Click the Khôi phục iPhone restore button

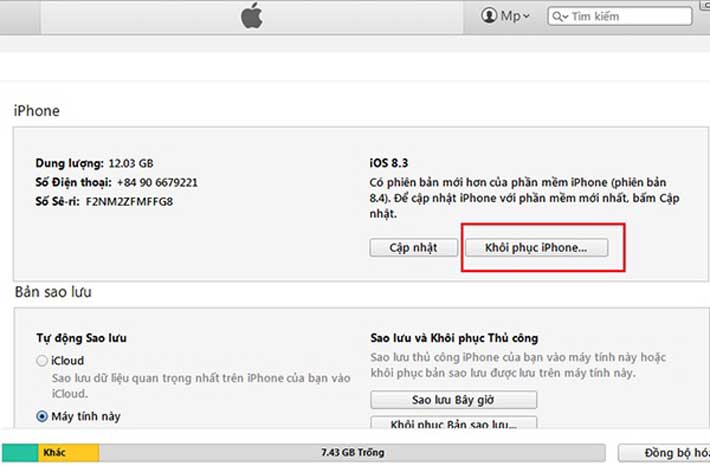click(537, 248)
